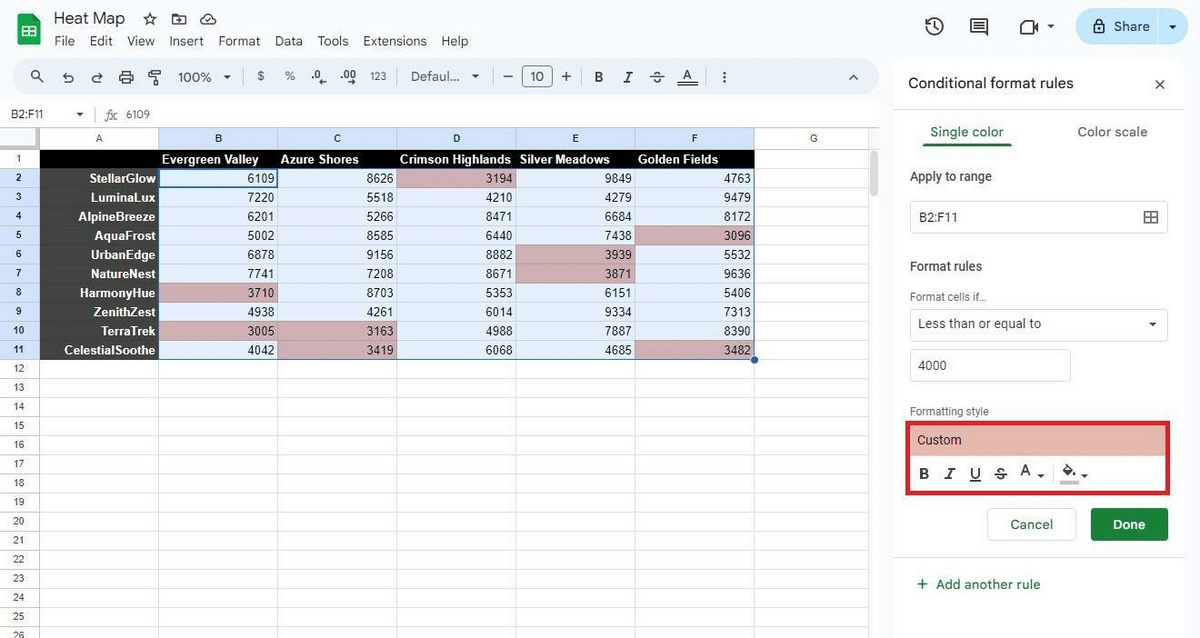
Task: Open the Google Sheets home icon
Action: click(x=29, y=28)
